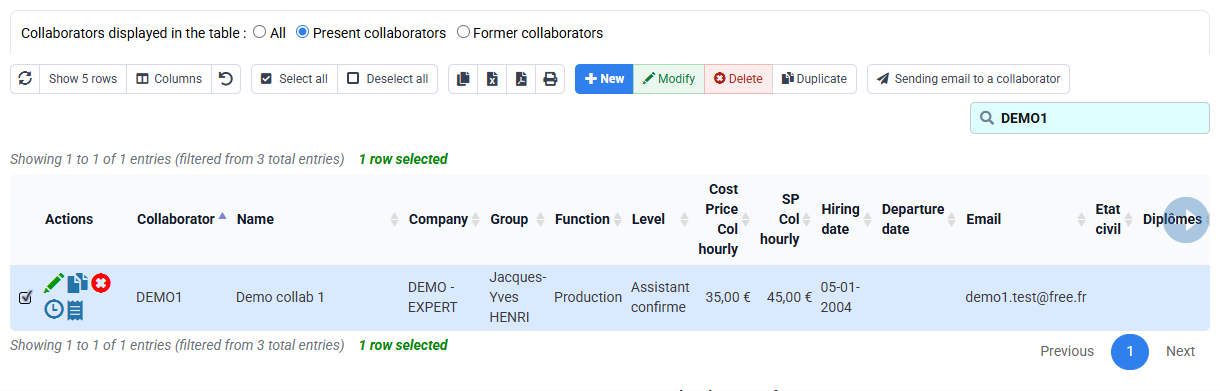Image resolution: width=1220 pixels, height=391 pixels.
Task: Click the refresh table icon
Action: pyautogui.click(x=25, y=79)
